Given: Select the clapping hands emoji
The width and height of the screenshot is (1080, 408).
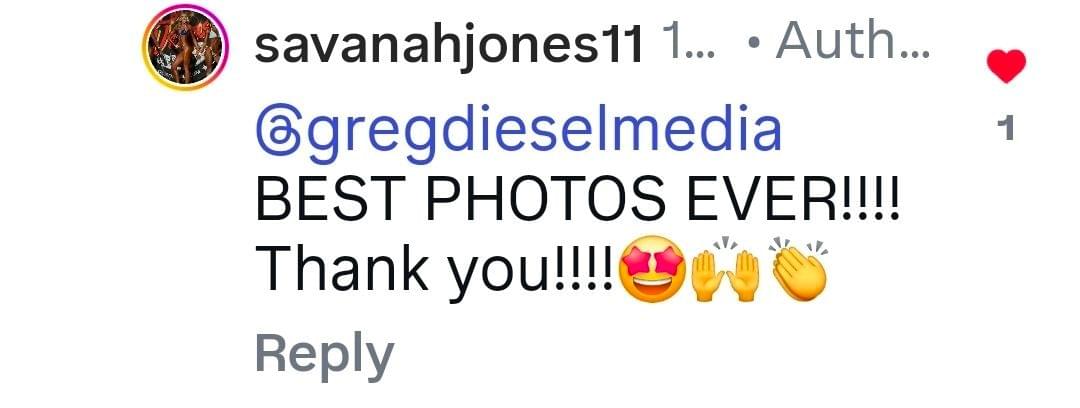Looking at the screenshot, I should (799, 270).
